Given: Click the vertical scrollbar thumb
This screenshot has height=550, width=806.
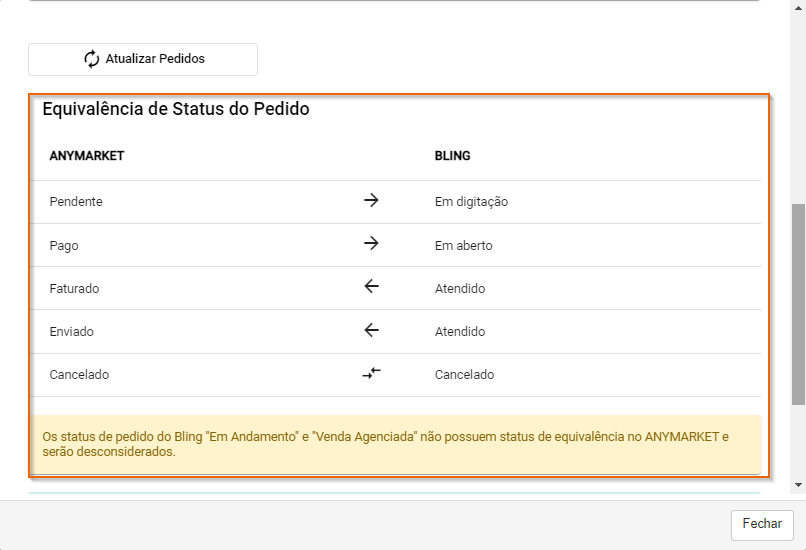Looking at the screenshot, I should click(x=798, y=304).
